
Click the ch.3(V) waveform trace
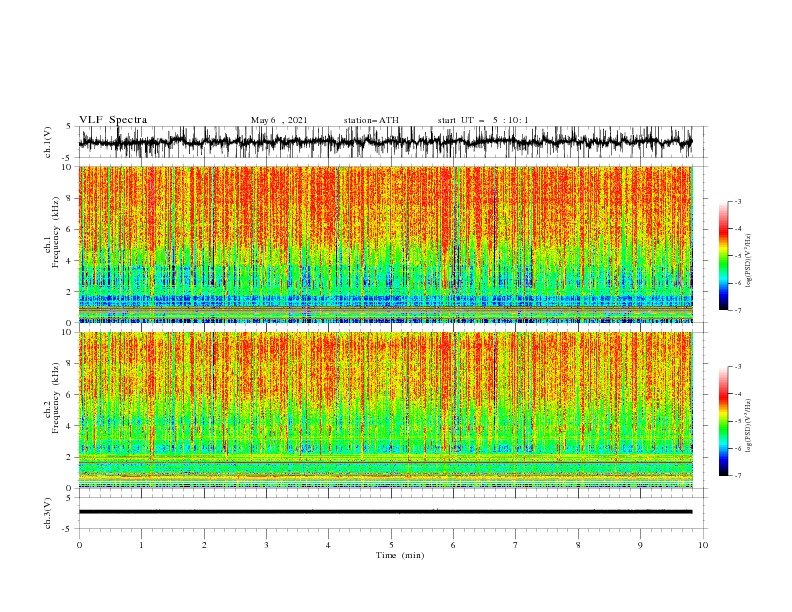point(385,512)
